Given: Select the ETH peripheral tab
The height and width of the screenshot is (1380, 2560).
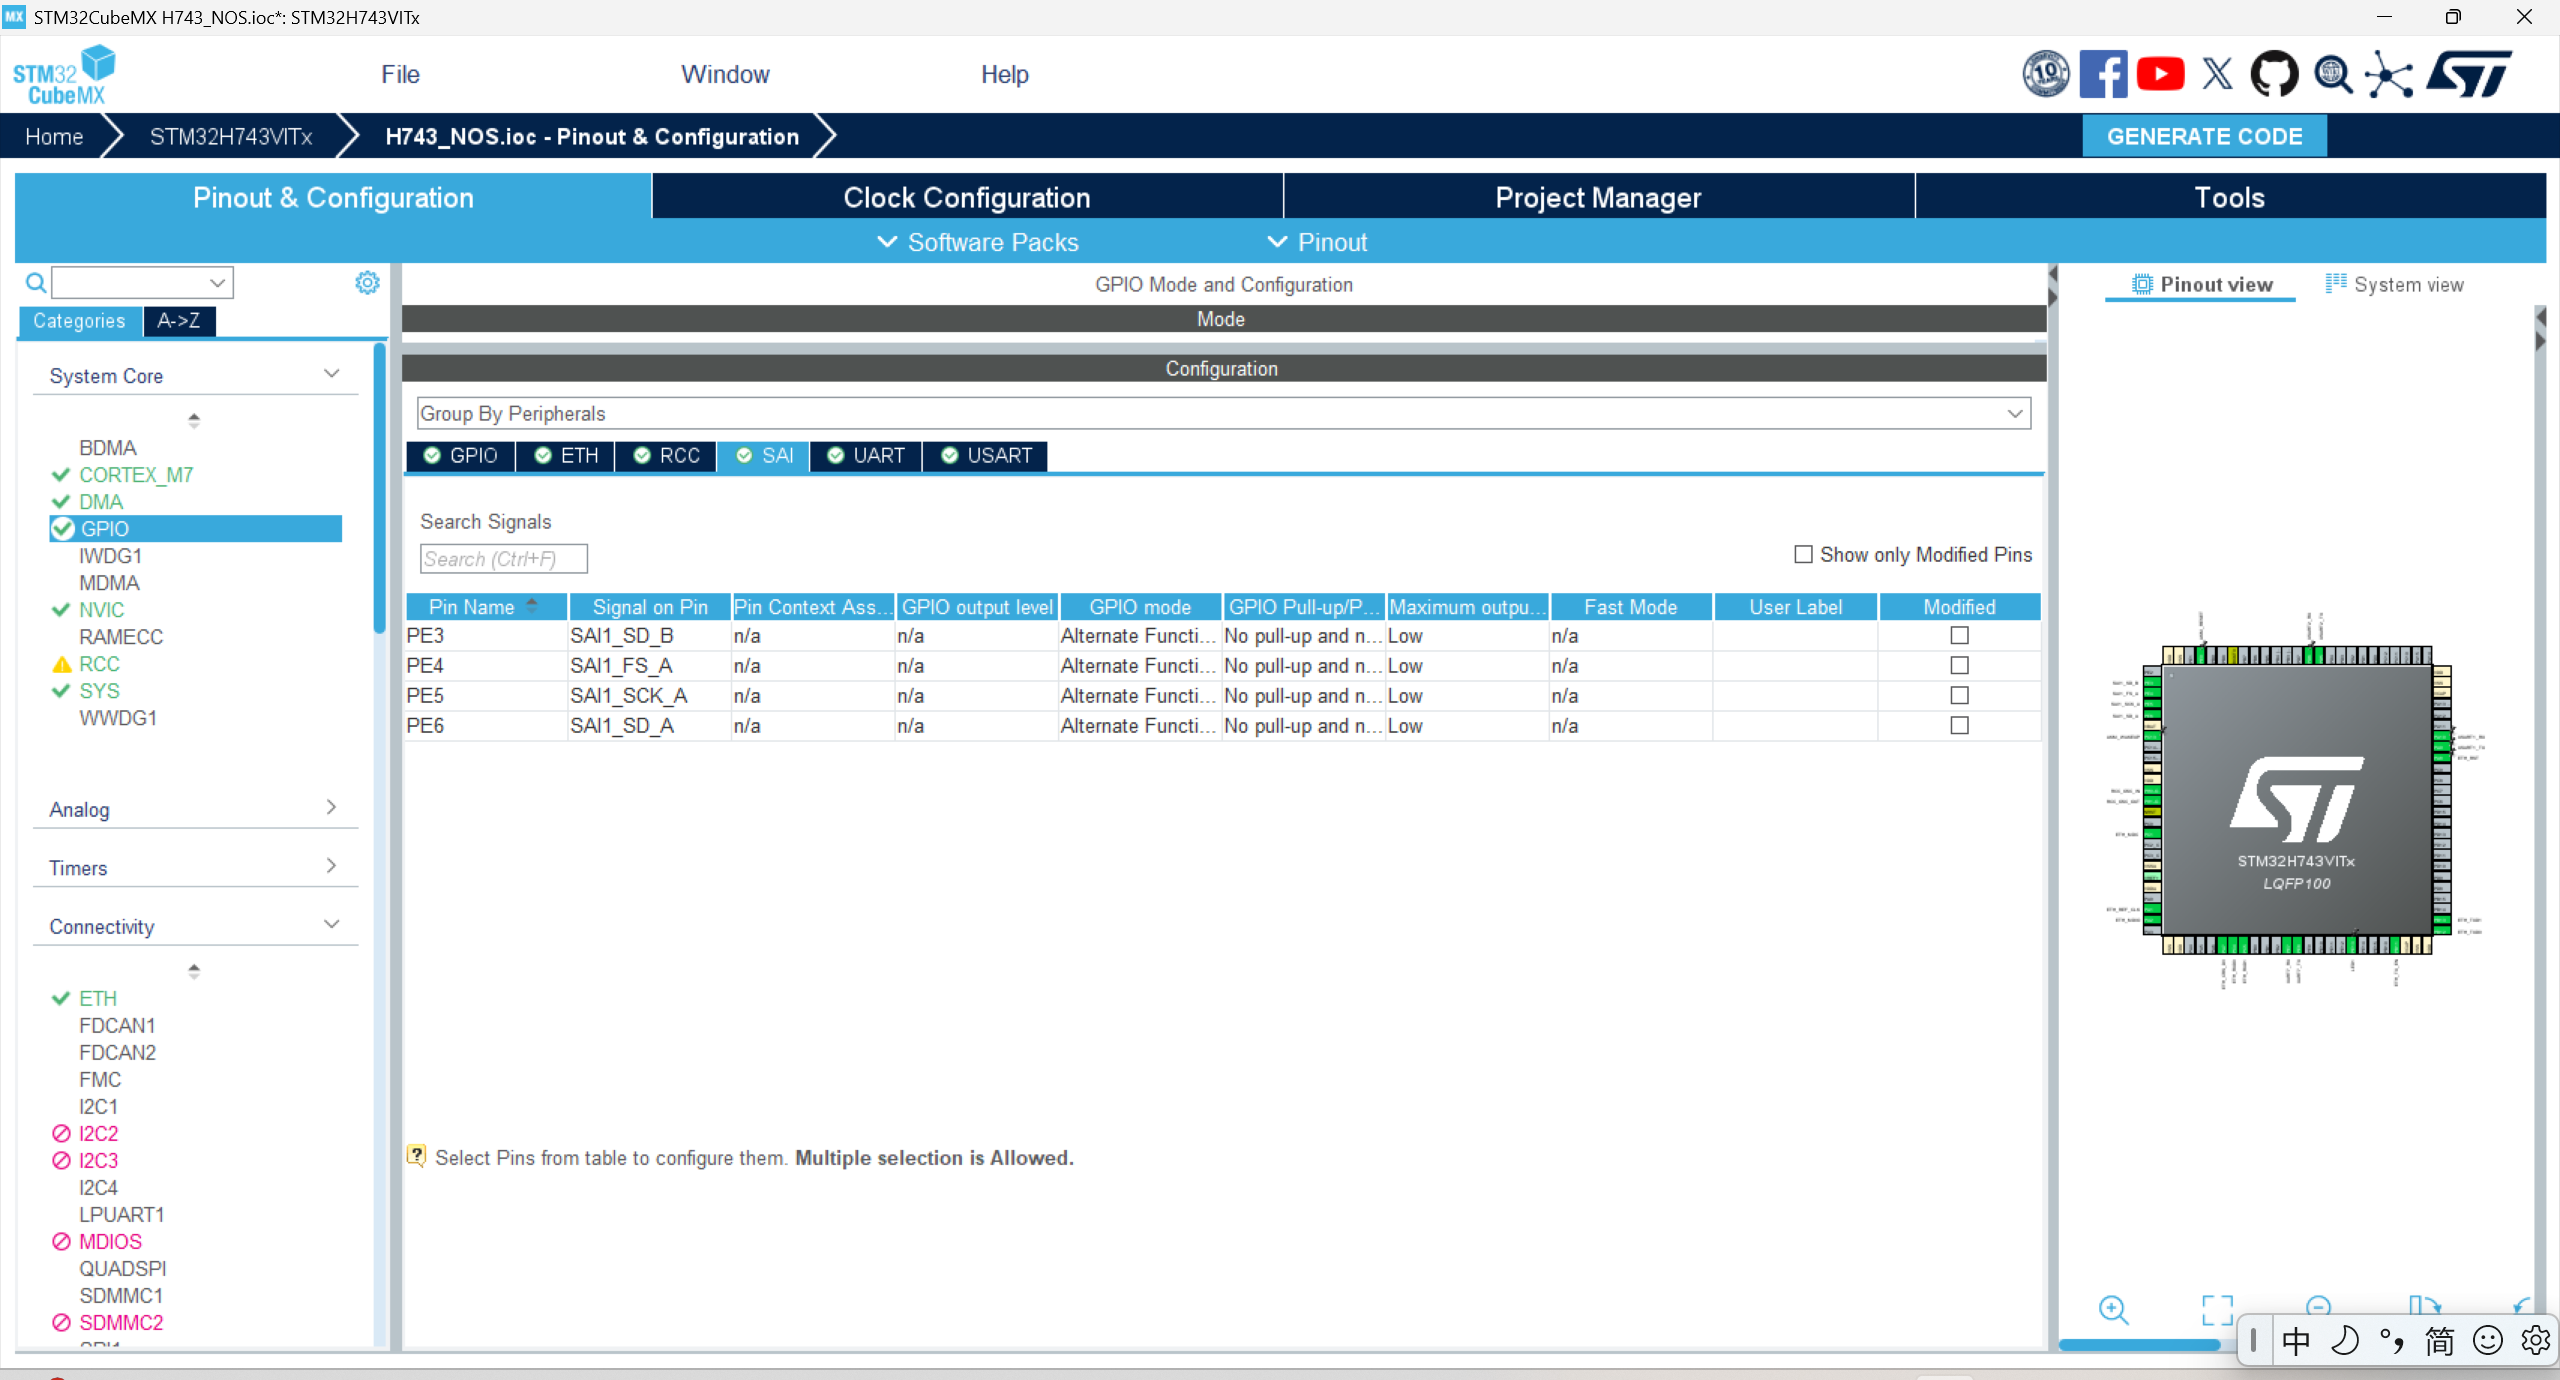Looking at the screenshot, I should [x=566, y=455].
